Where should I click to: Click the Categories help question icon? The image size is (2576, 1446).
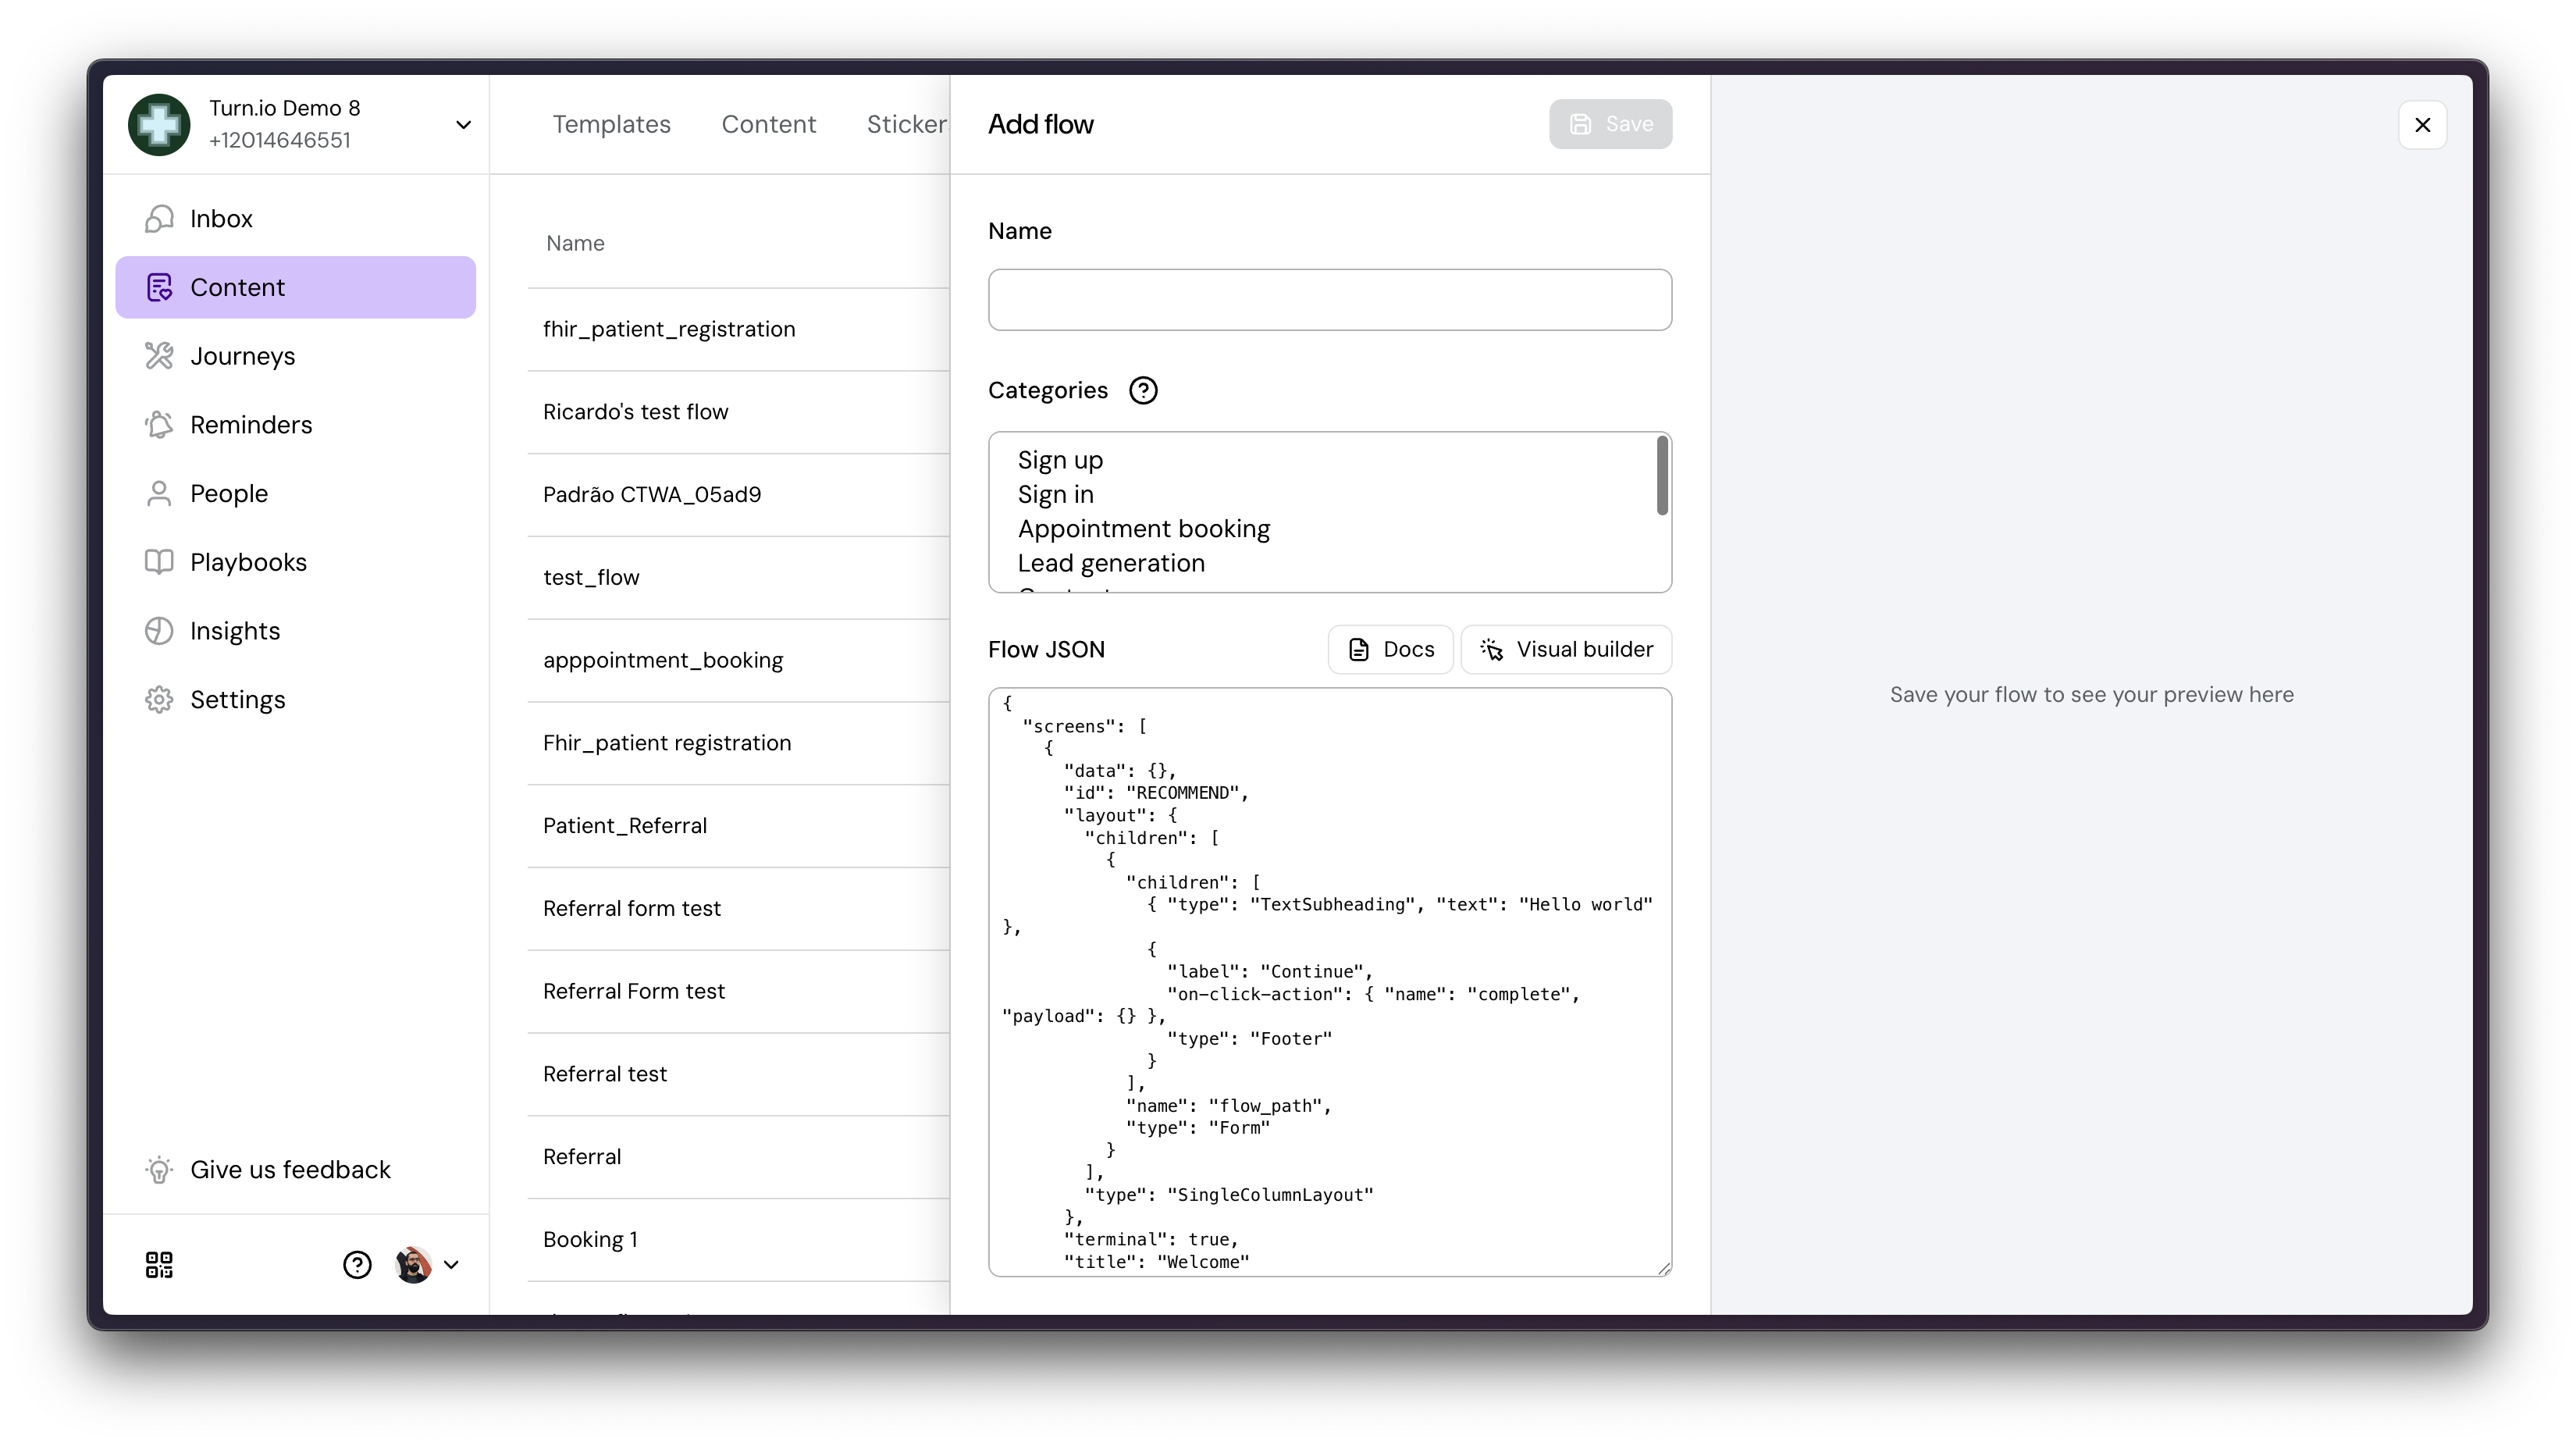[x=1143, y=391]
